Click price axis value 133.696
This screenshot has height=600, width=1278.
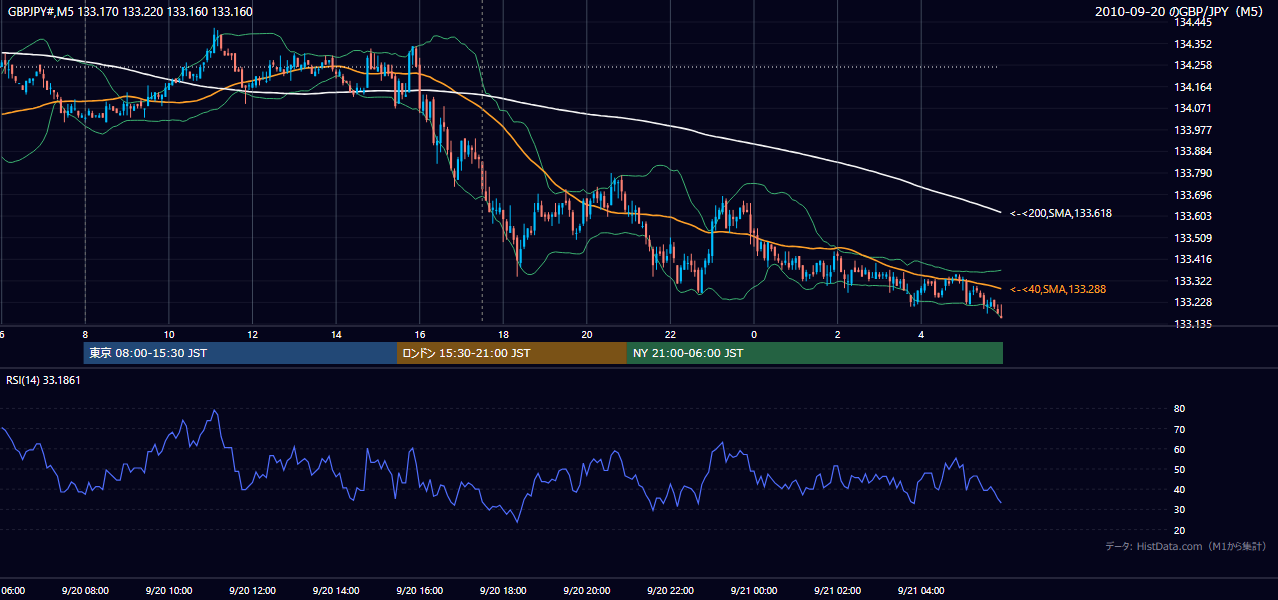point(1192,195)
